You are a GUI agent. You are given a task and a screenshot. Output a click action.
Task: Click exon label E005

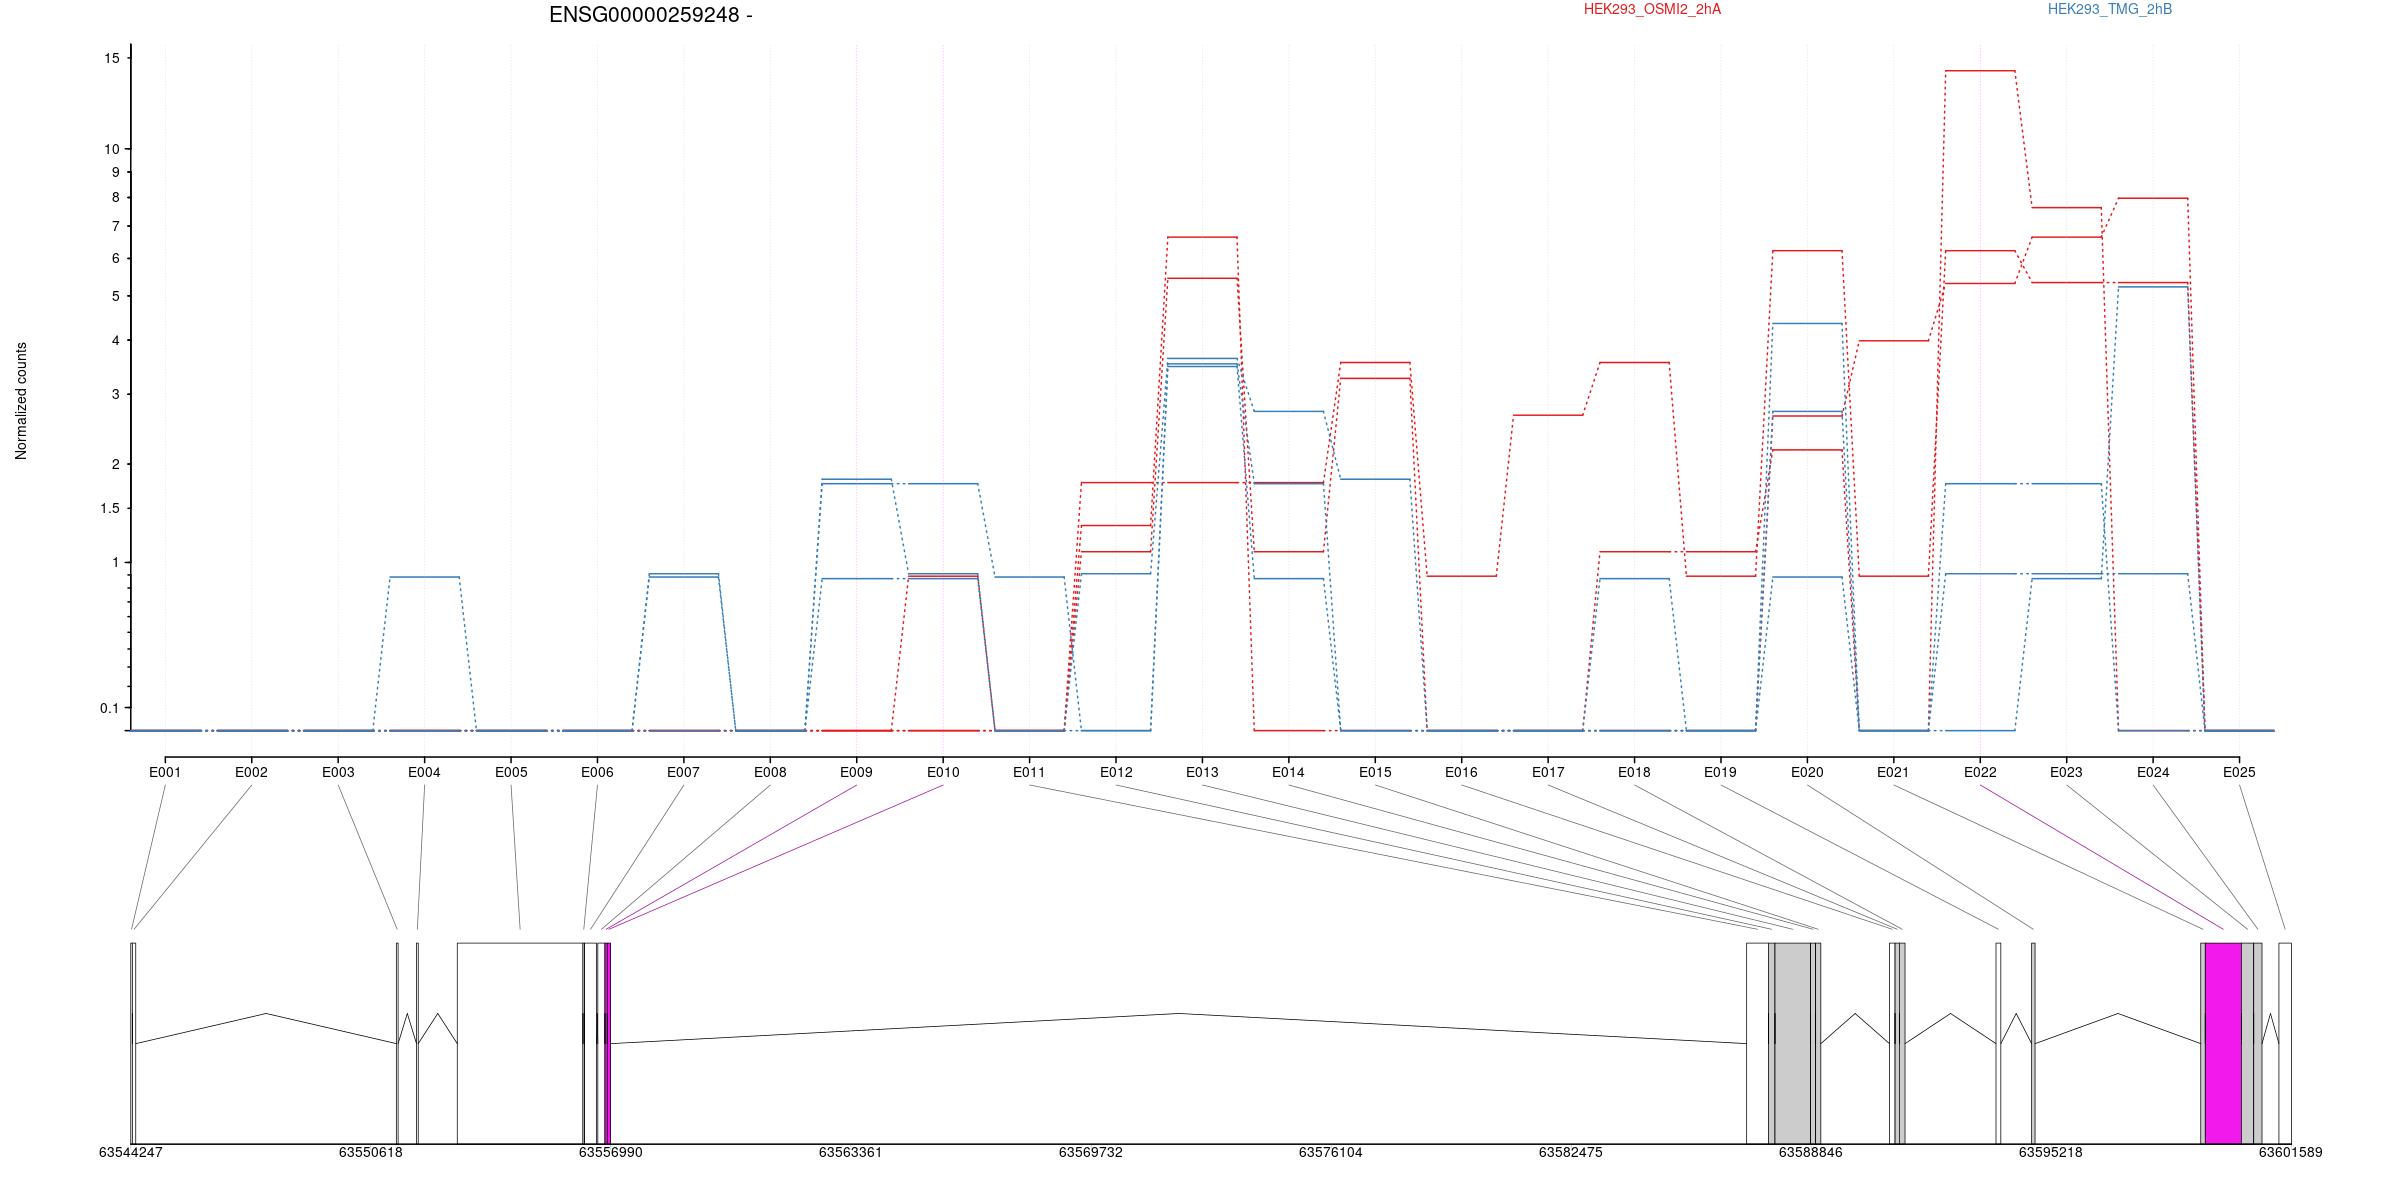[x=511, y=772]
